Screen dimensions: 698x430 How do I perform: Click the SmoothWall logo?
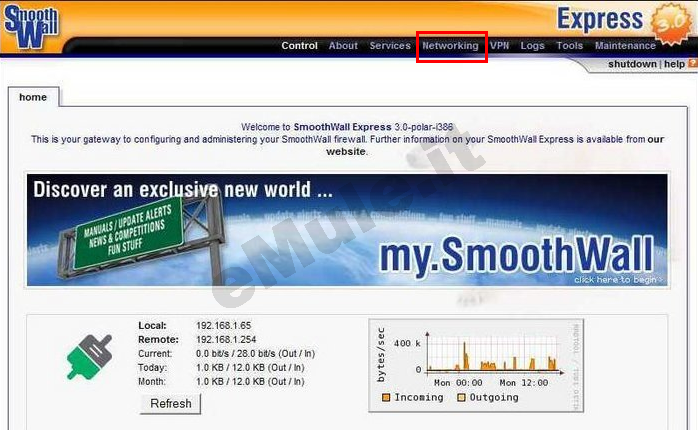point(31,27)
